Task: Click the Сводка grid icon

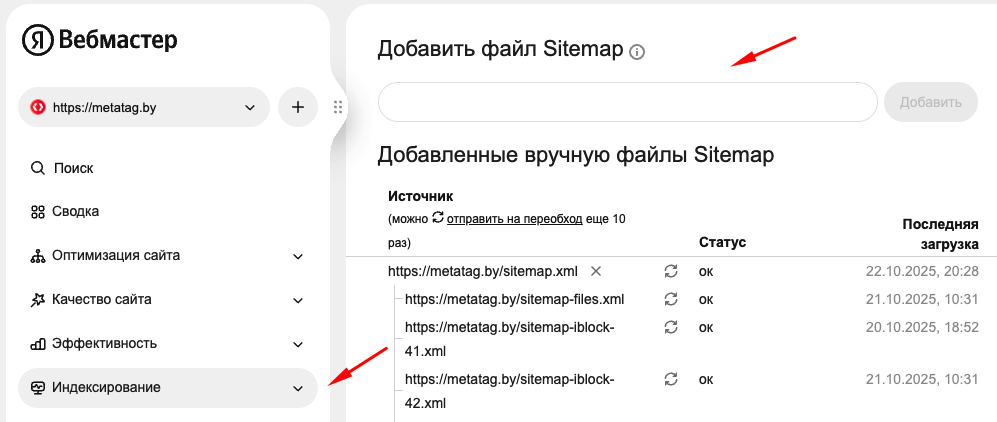Action: (38, 212)
